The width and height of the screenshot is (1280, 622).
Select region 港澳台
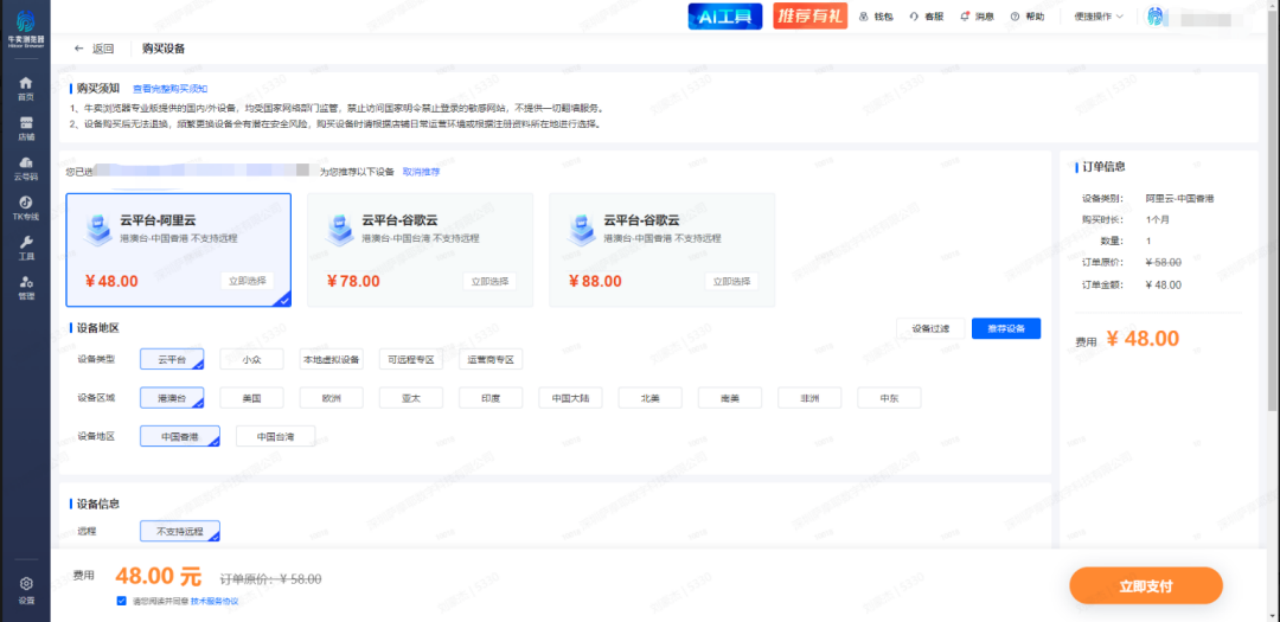coord(172,398)
